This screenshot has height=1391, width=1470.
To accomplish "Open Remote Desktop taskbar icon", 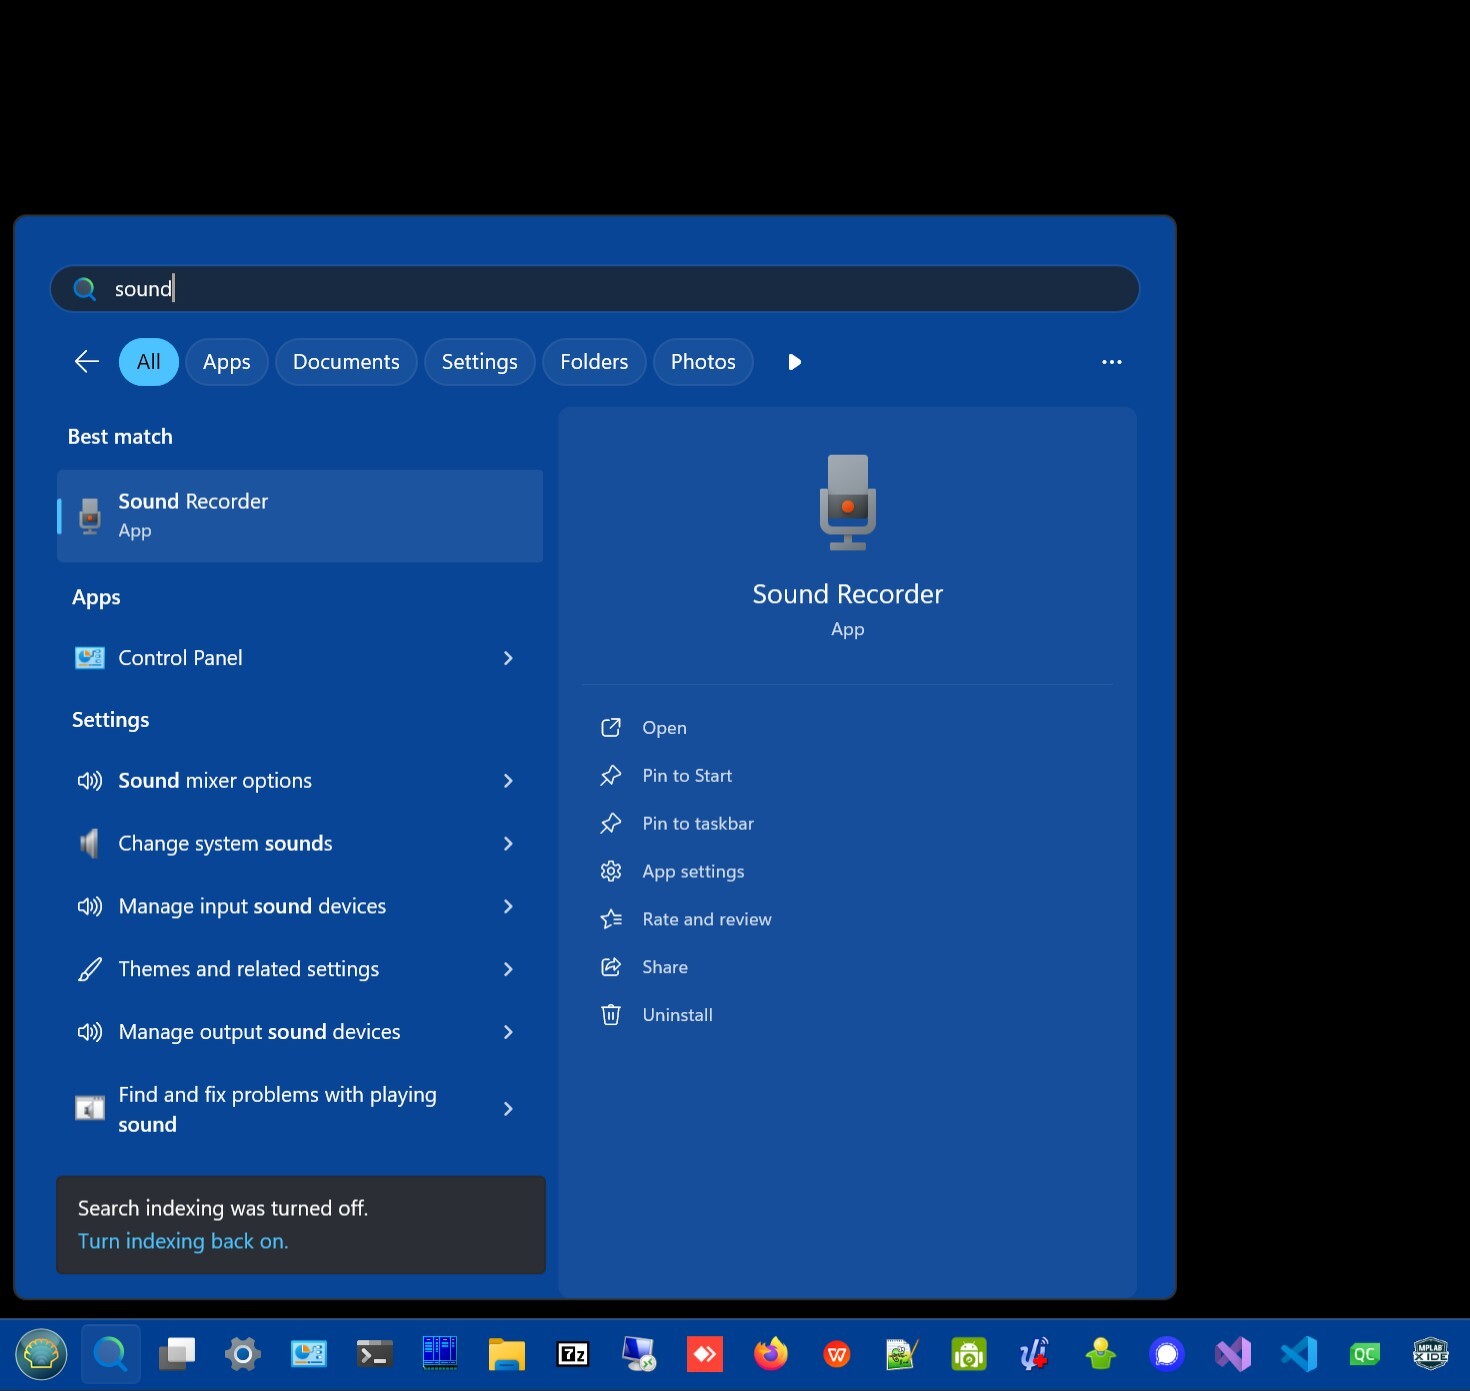I will tap(639, 1355).
